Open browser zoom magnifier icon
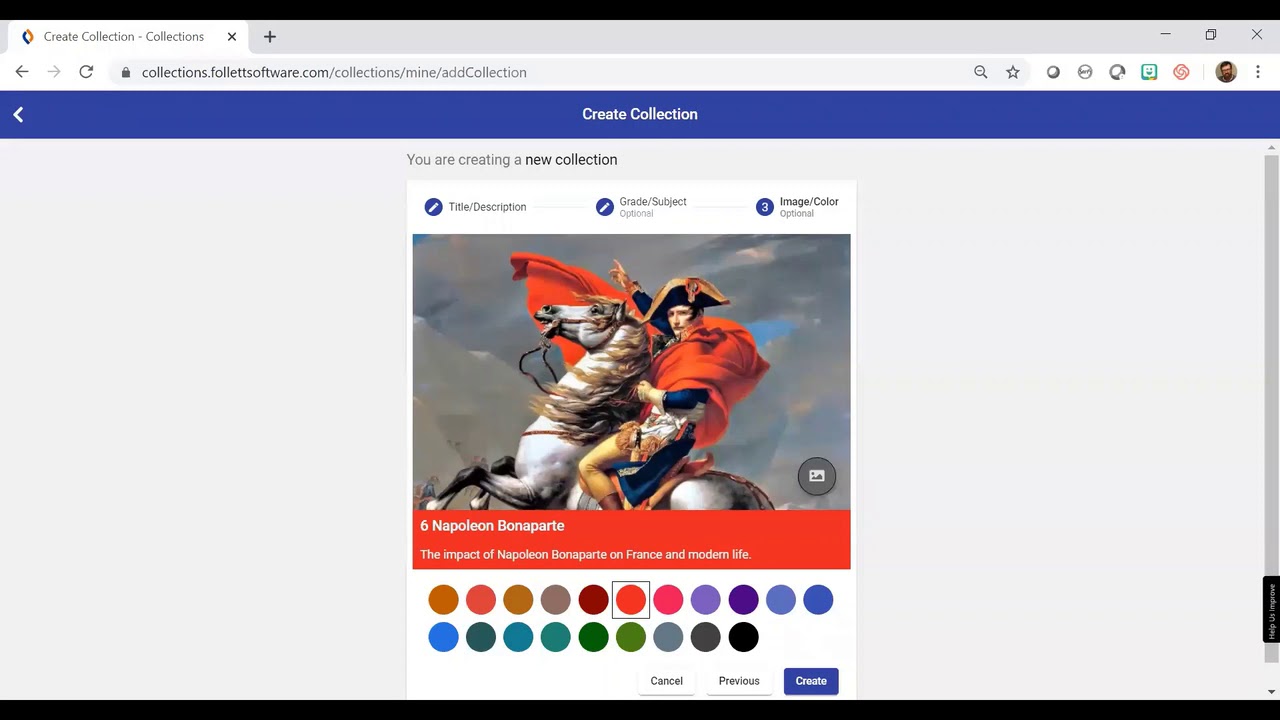 (x=981, y=72)
